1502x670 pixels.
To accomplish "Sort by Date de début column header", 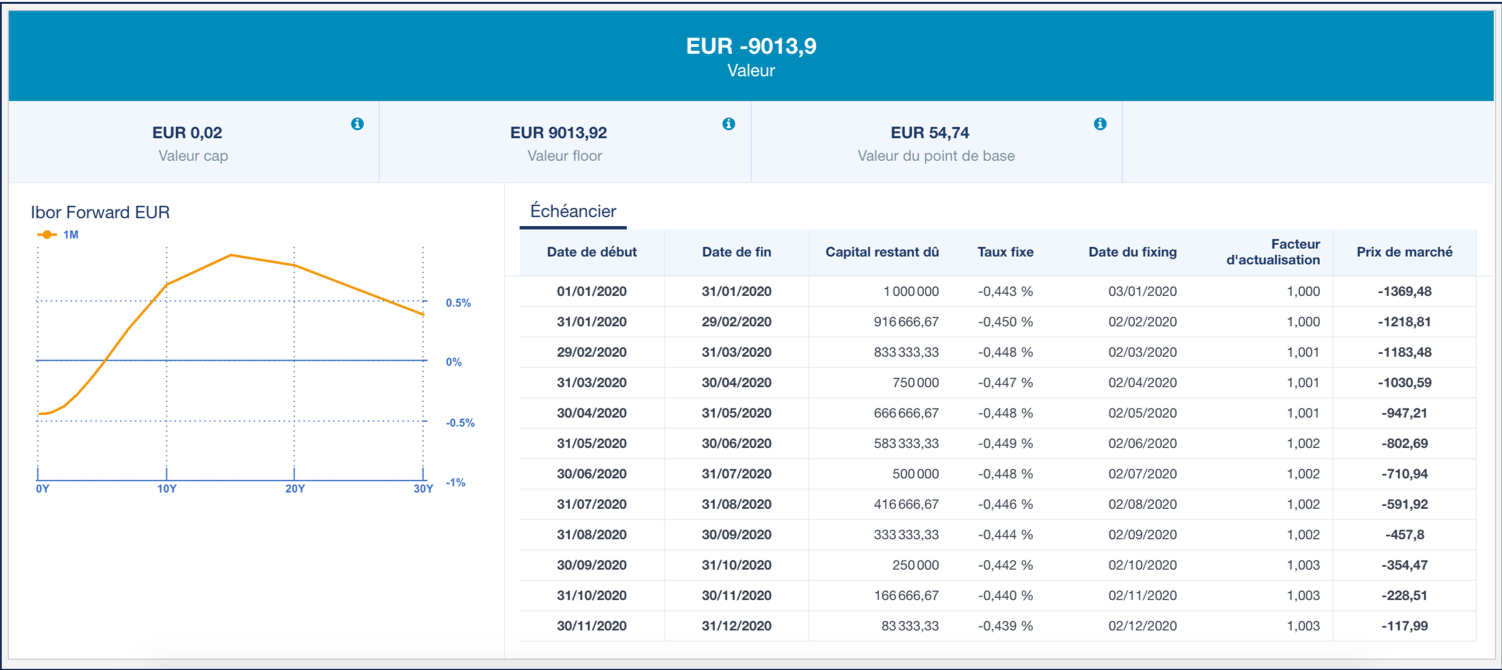I will pos(591,252).
